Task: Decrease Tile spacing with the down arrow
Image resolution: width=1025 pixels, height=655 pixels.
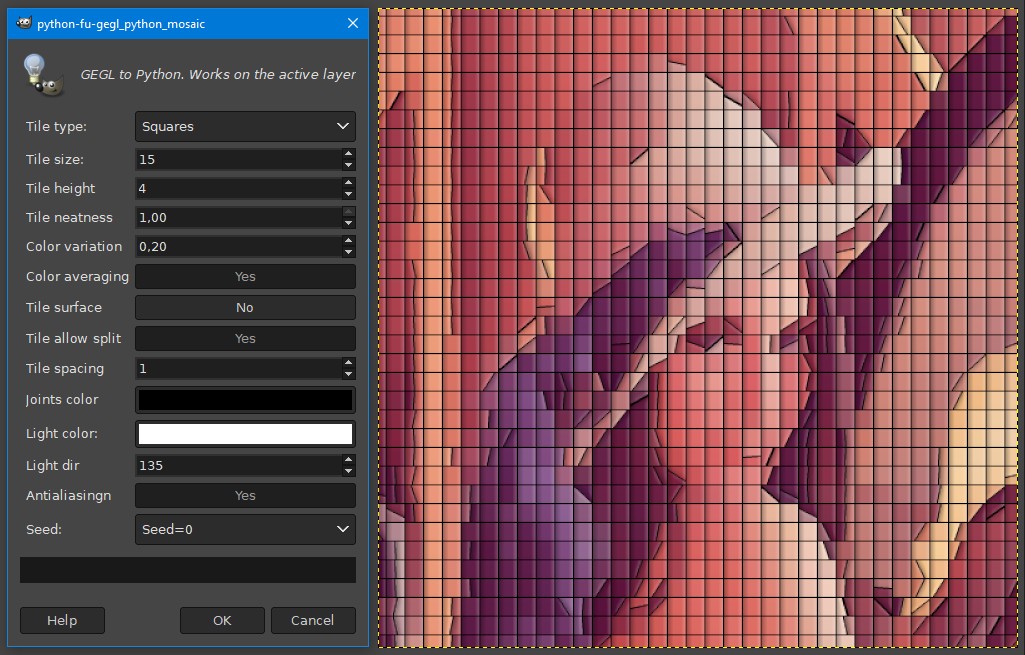Action: (348, 374)
